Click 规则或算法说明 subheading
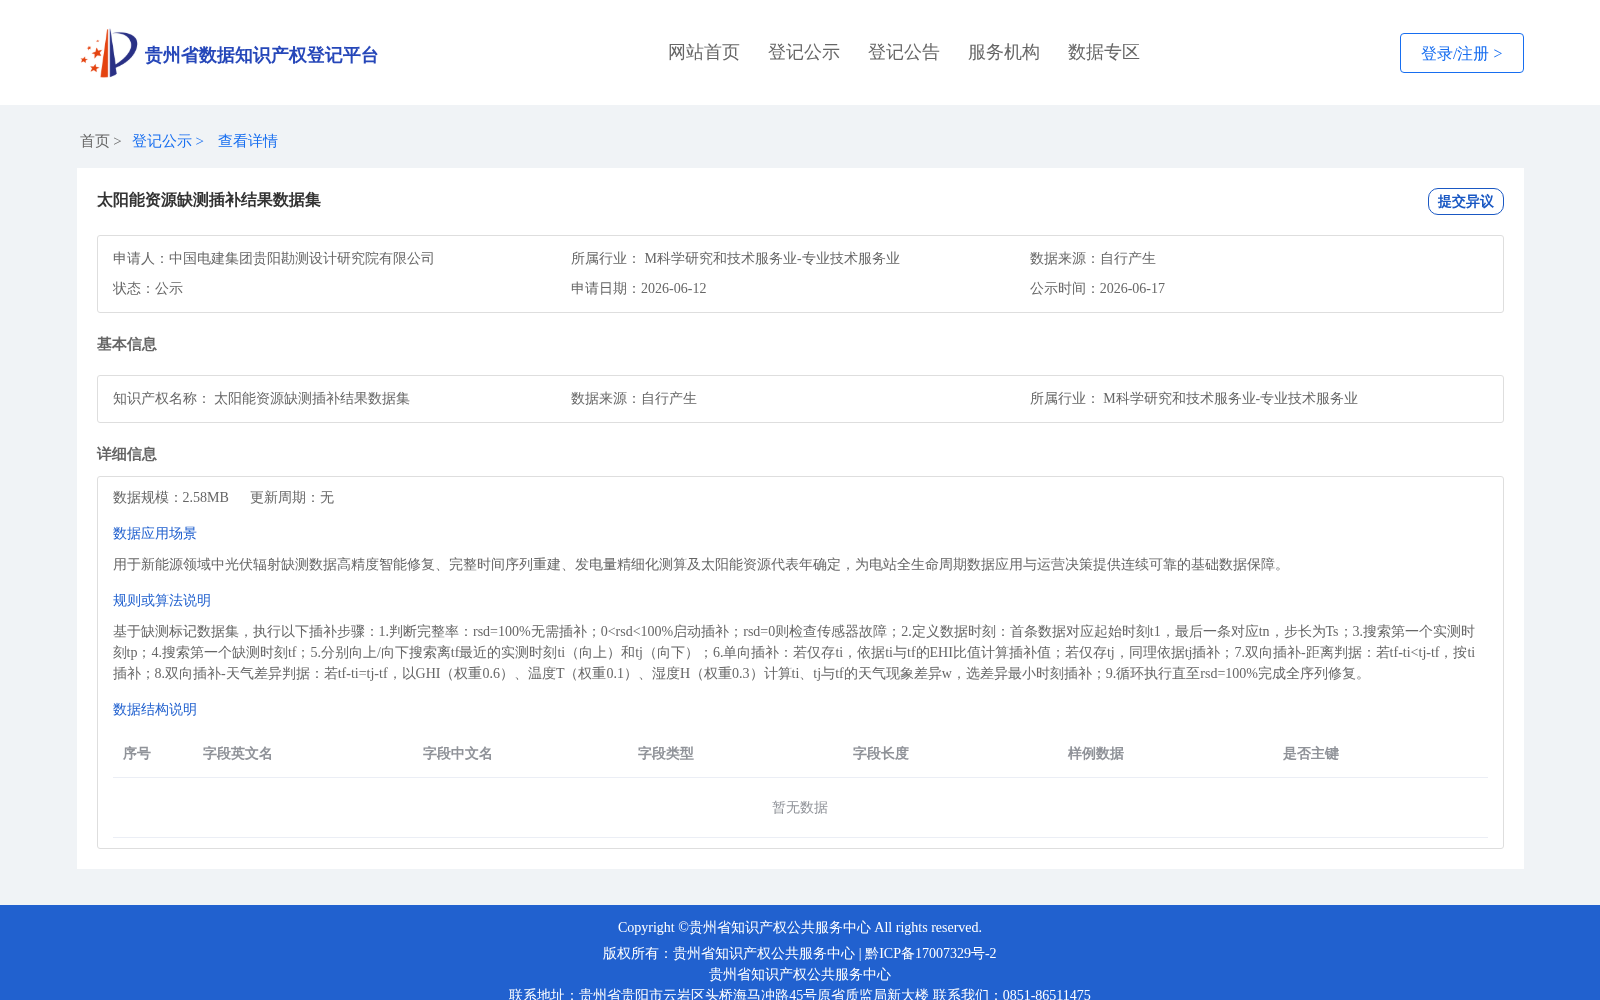The height and width of the screenshot is (1000, 1600). point(162,600)
